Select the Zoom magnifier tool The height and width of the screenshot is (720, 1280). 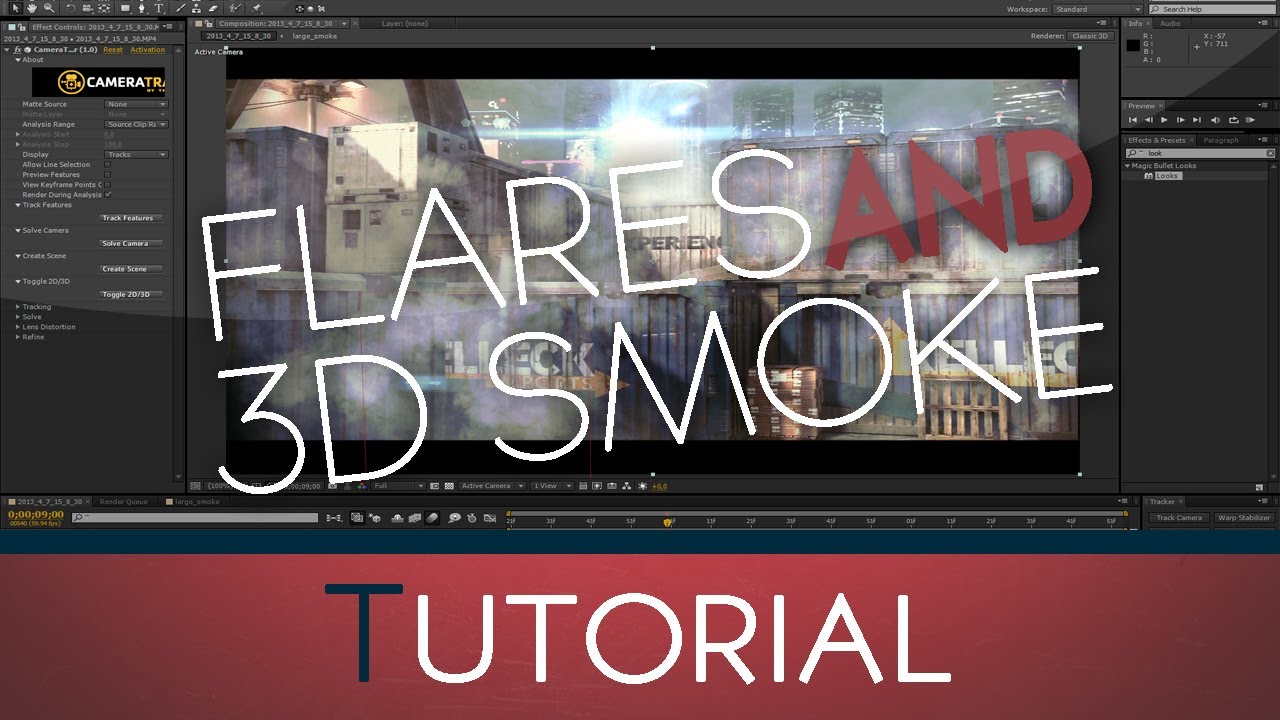47,8
